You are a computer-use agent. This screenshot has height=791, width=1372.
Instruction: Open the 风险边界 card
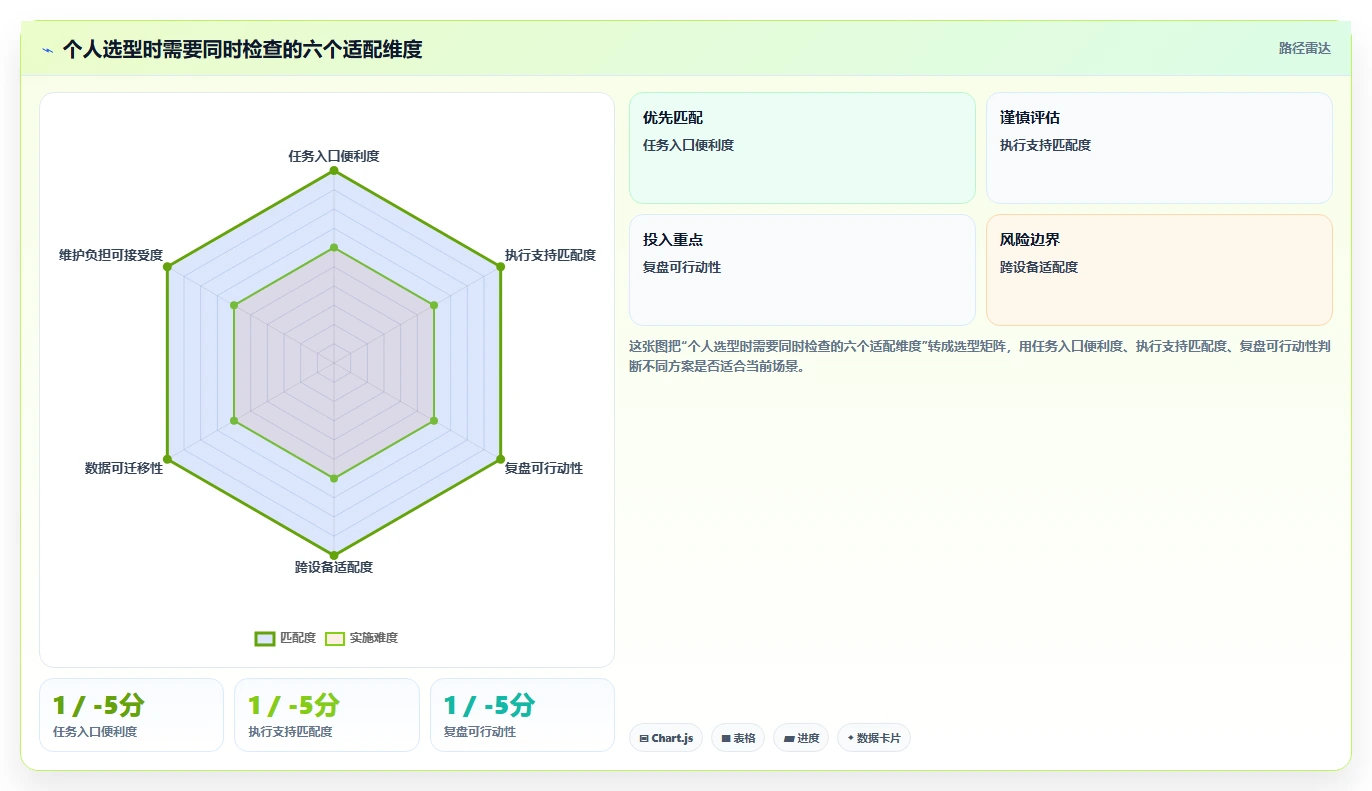(1159, 270)
